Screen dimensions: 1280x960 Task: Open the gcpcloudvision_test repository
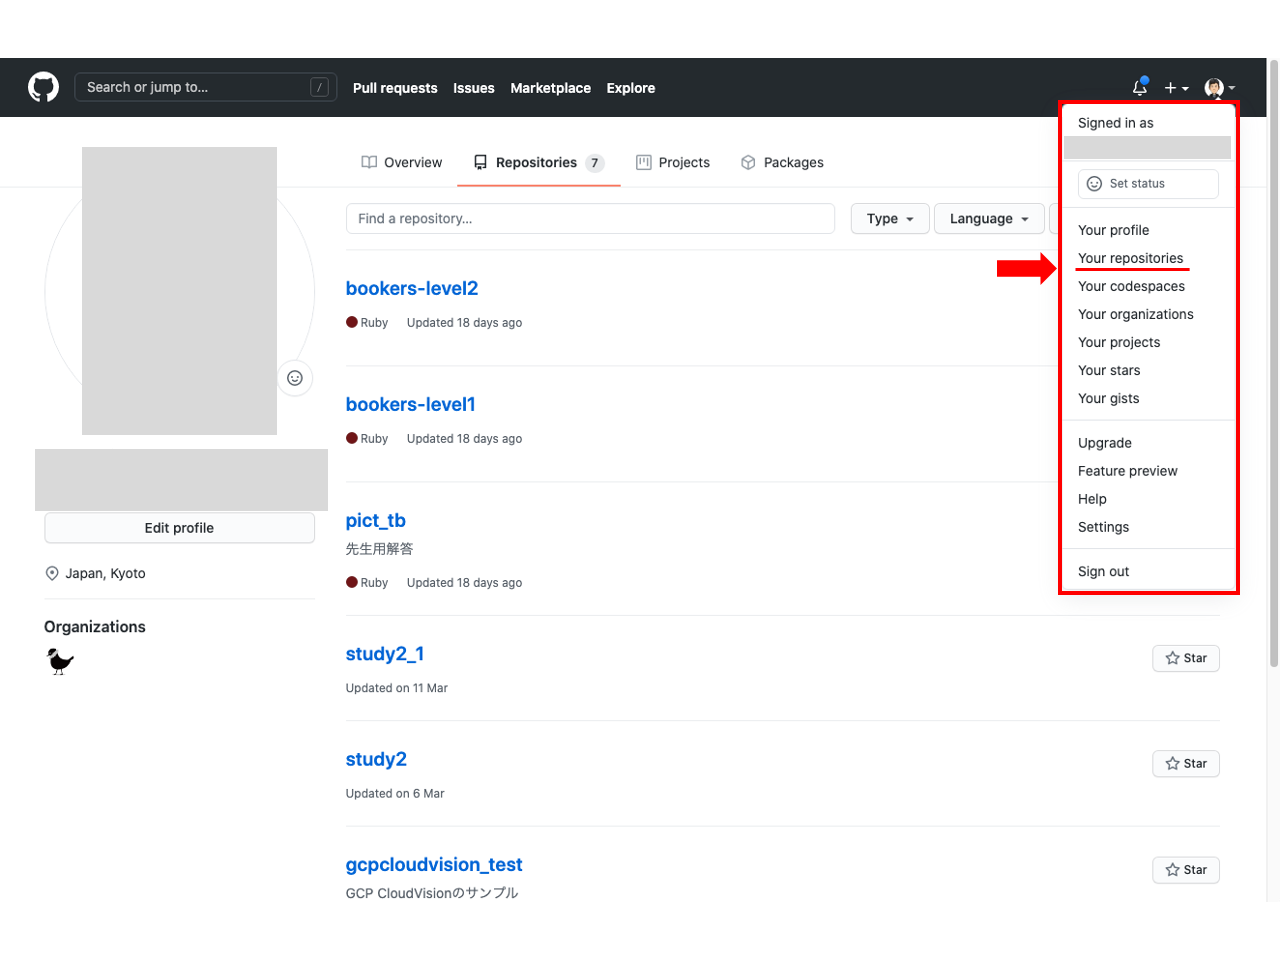point(434,864)
